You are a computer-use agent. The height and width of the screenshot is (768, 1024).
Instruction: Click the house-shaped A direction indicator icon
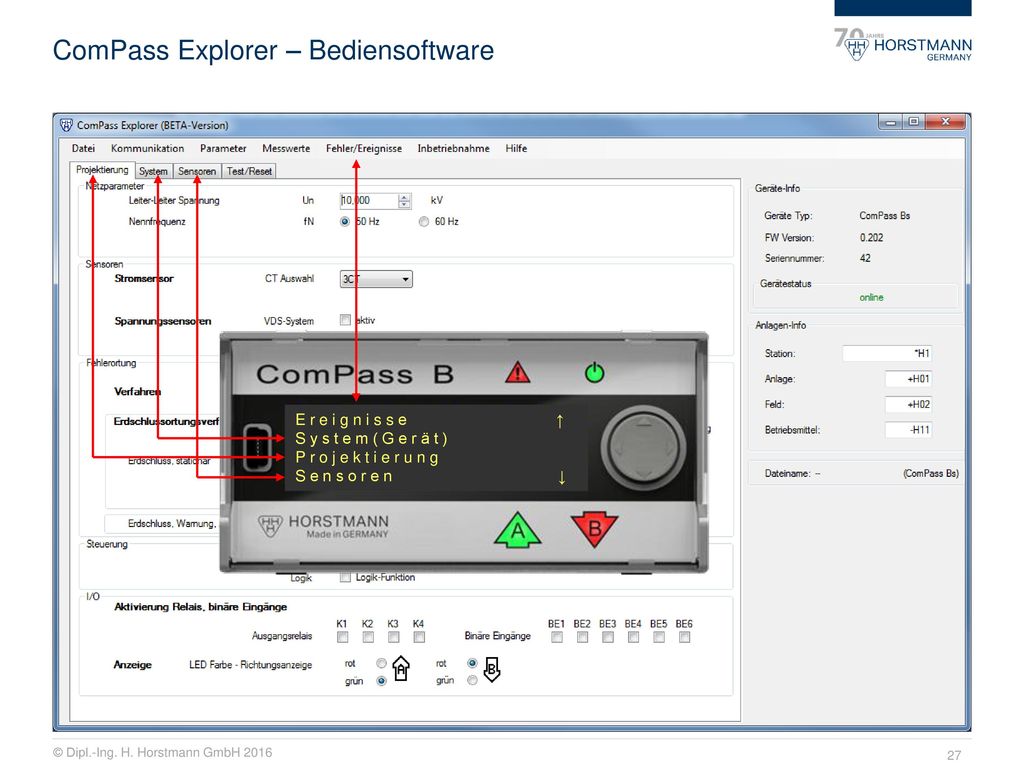[401, 669]
